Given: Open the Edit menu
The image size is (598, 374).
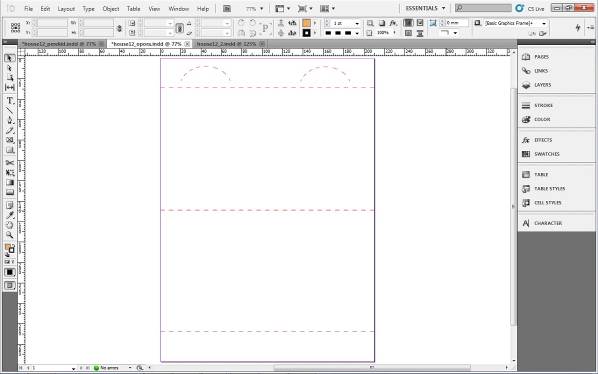Looking at the screenshot, I should point(45,8).
